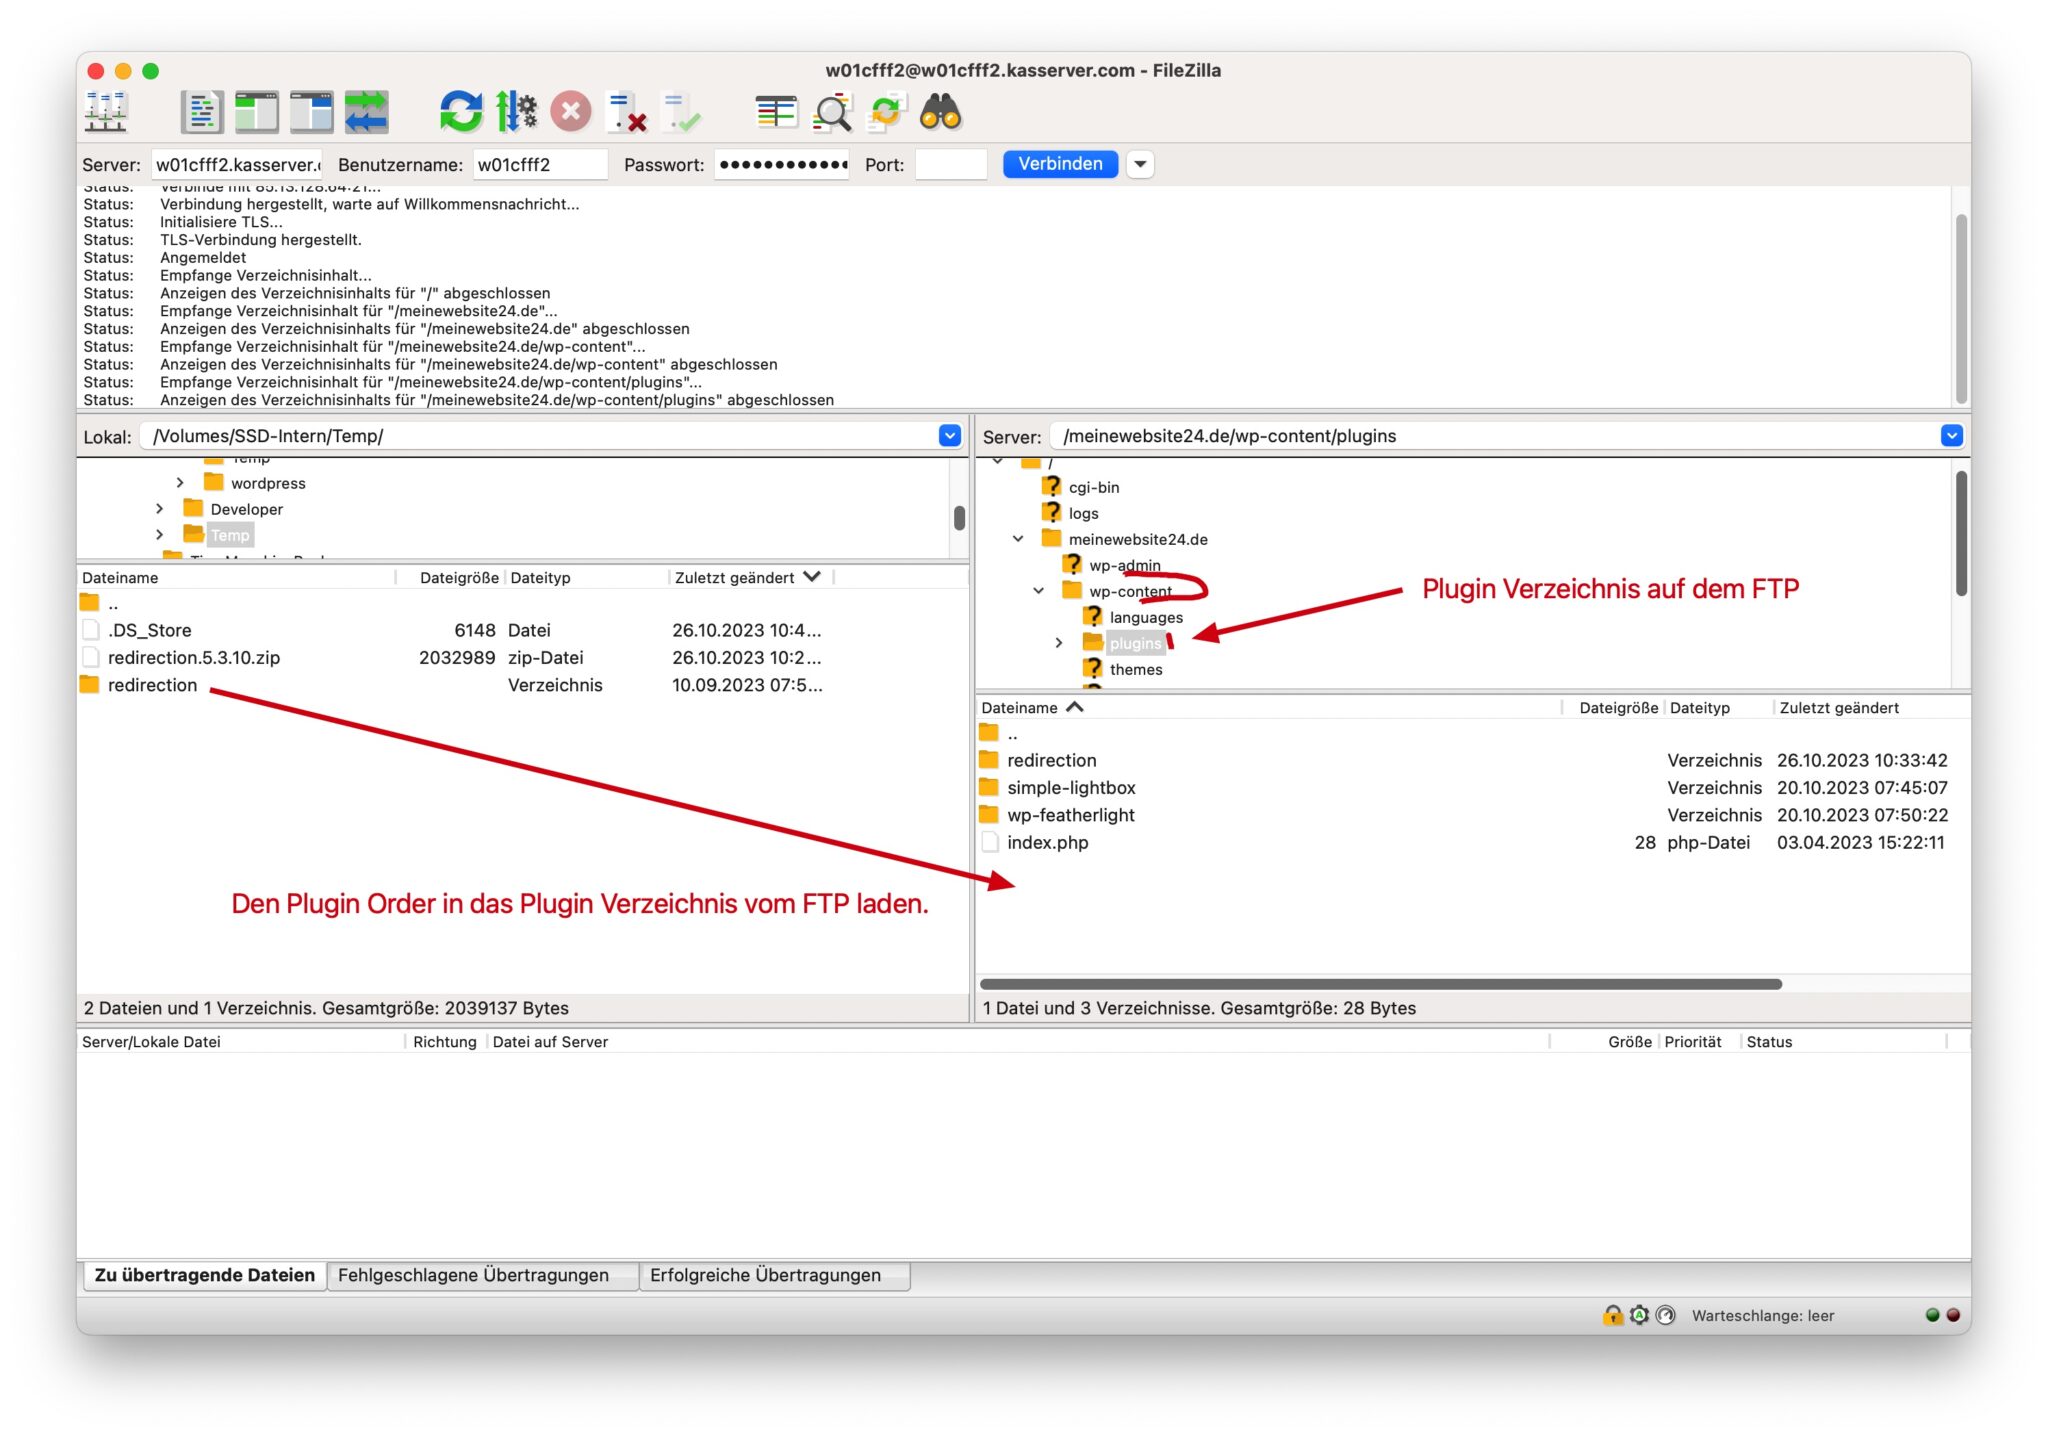Image resolution: width=2048 pixels, height=1436 pixels.
Task: Toggle synchronized browsing icon
Action: pyautogui.click(x=886, y=112)
